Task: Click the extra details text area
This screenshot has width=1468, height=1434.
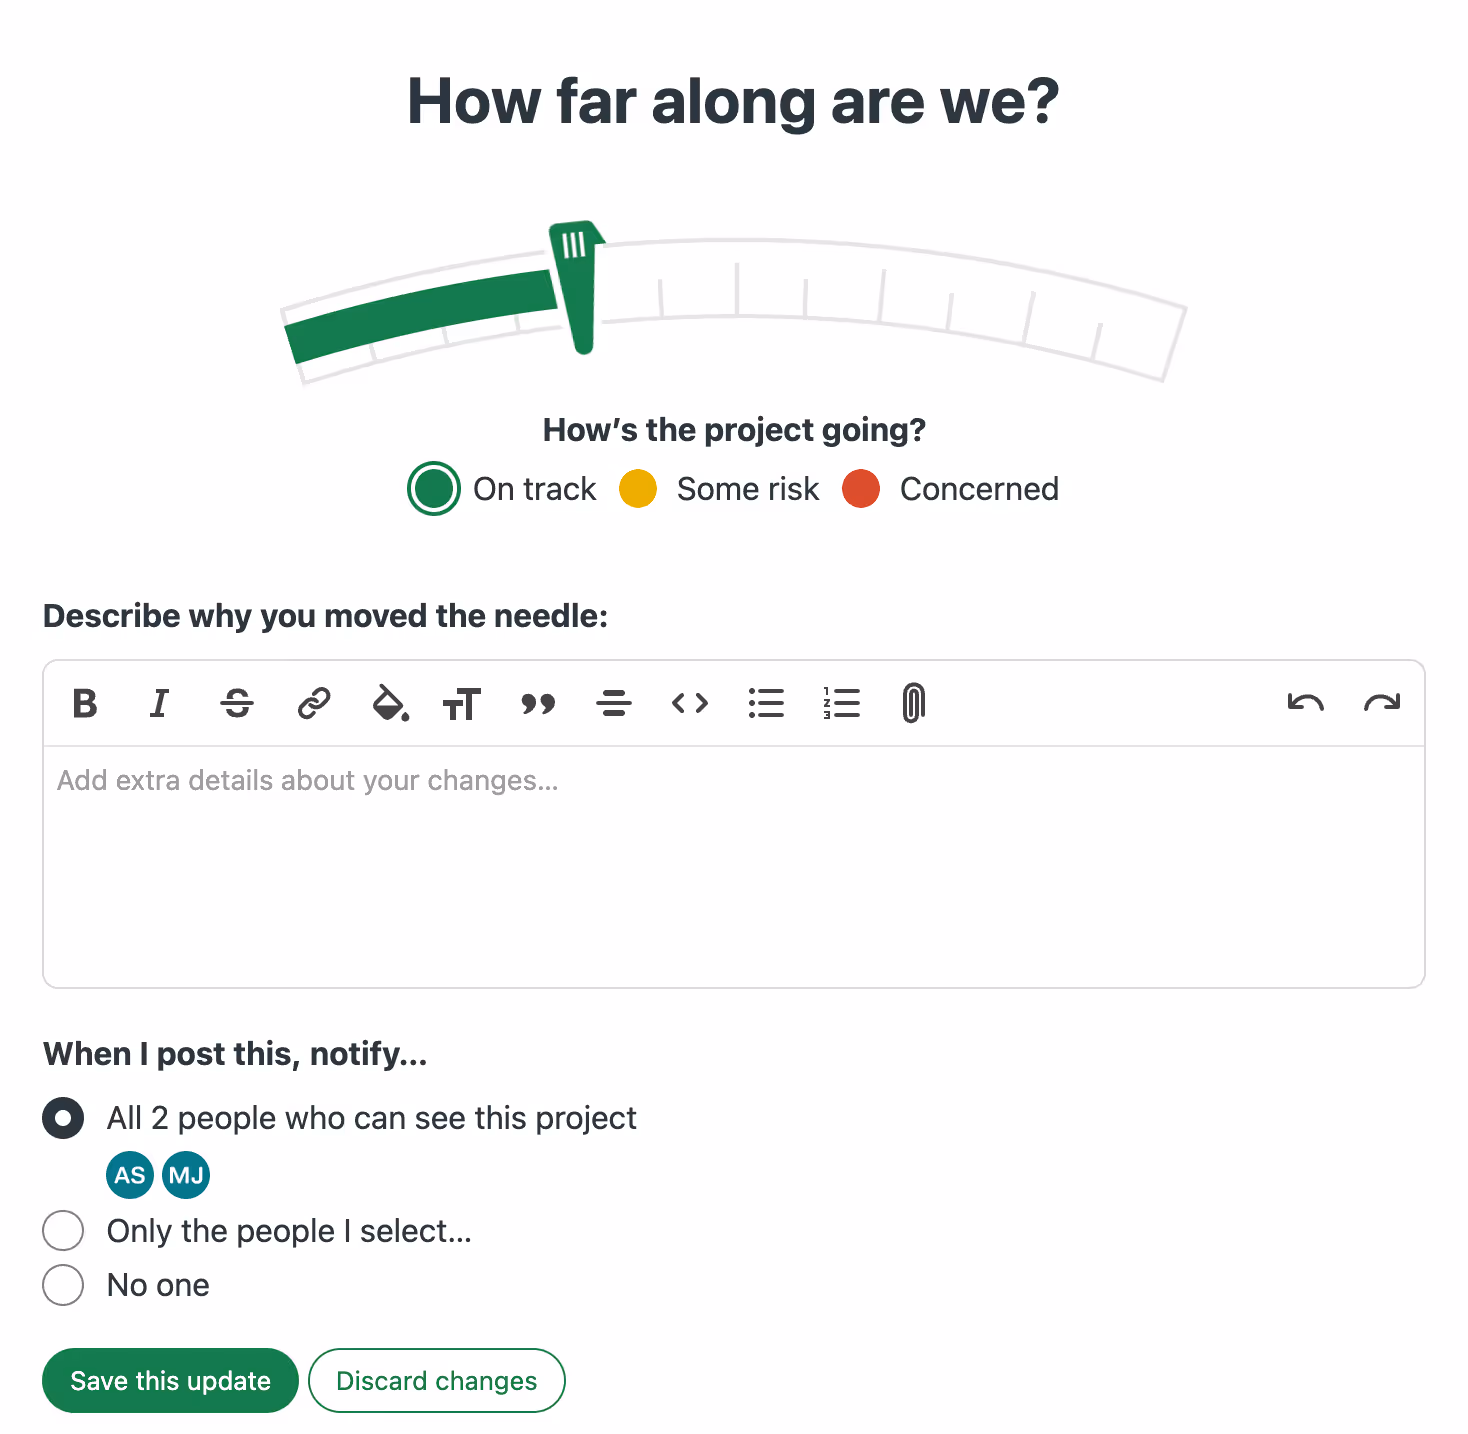Action: (x=734, y=860)
